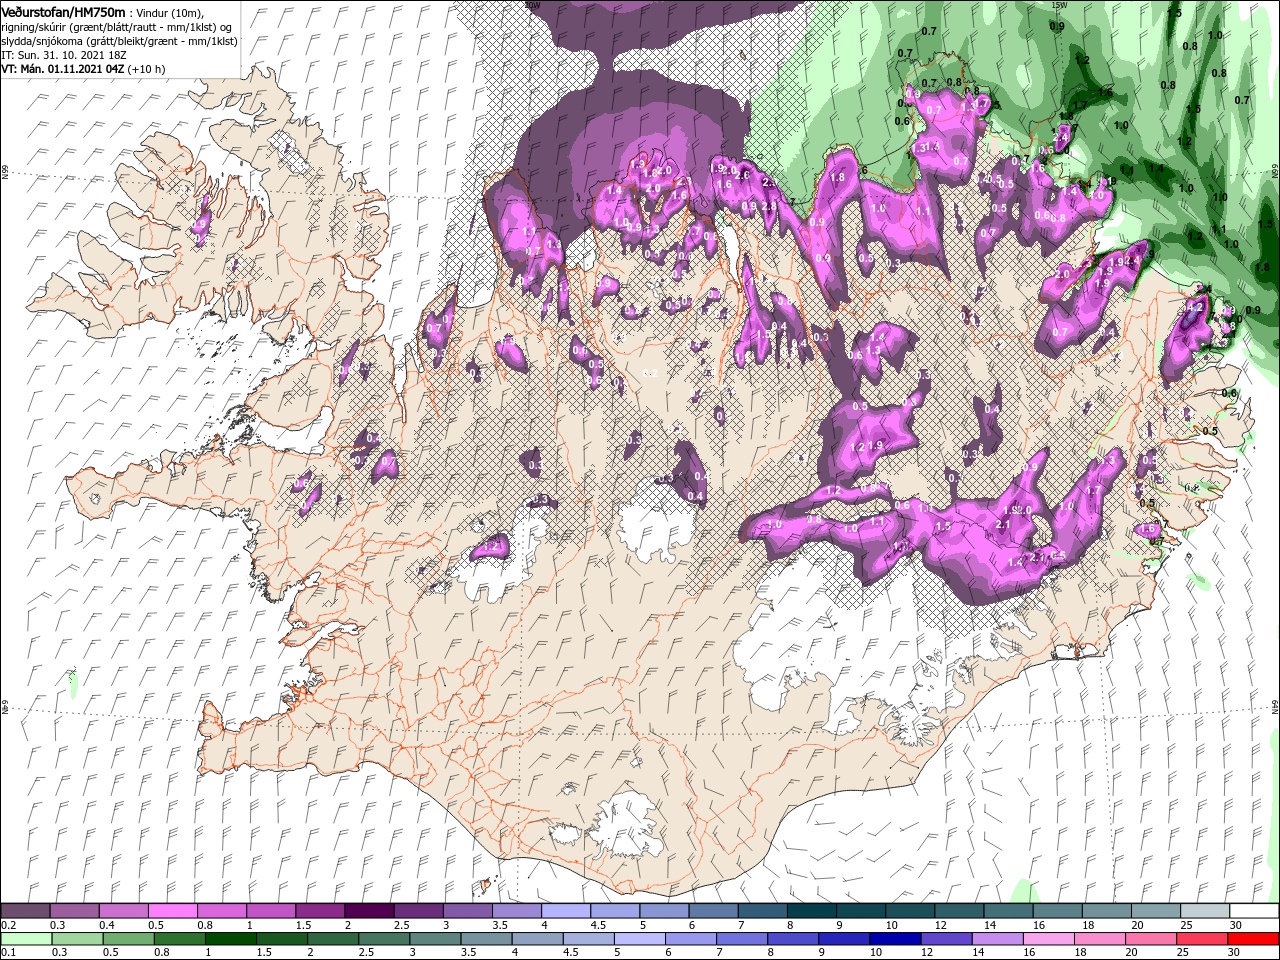Pick the pure red rain swatch above 30
The height and width of the screenshot is (960, 1280).
tap(1255, 939)
